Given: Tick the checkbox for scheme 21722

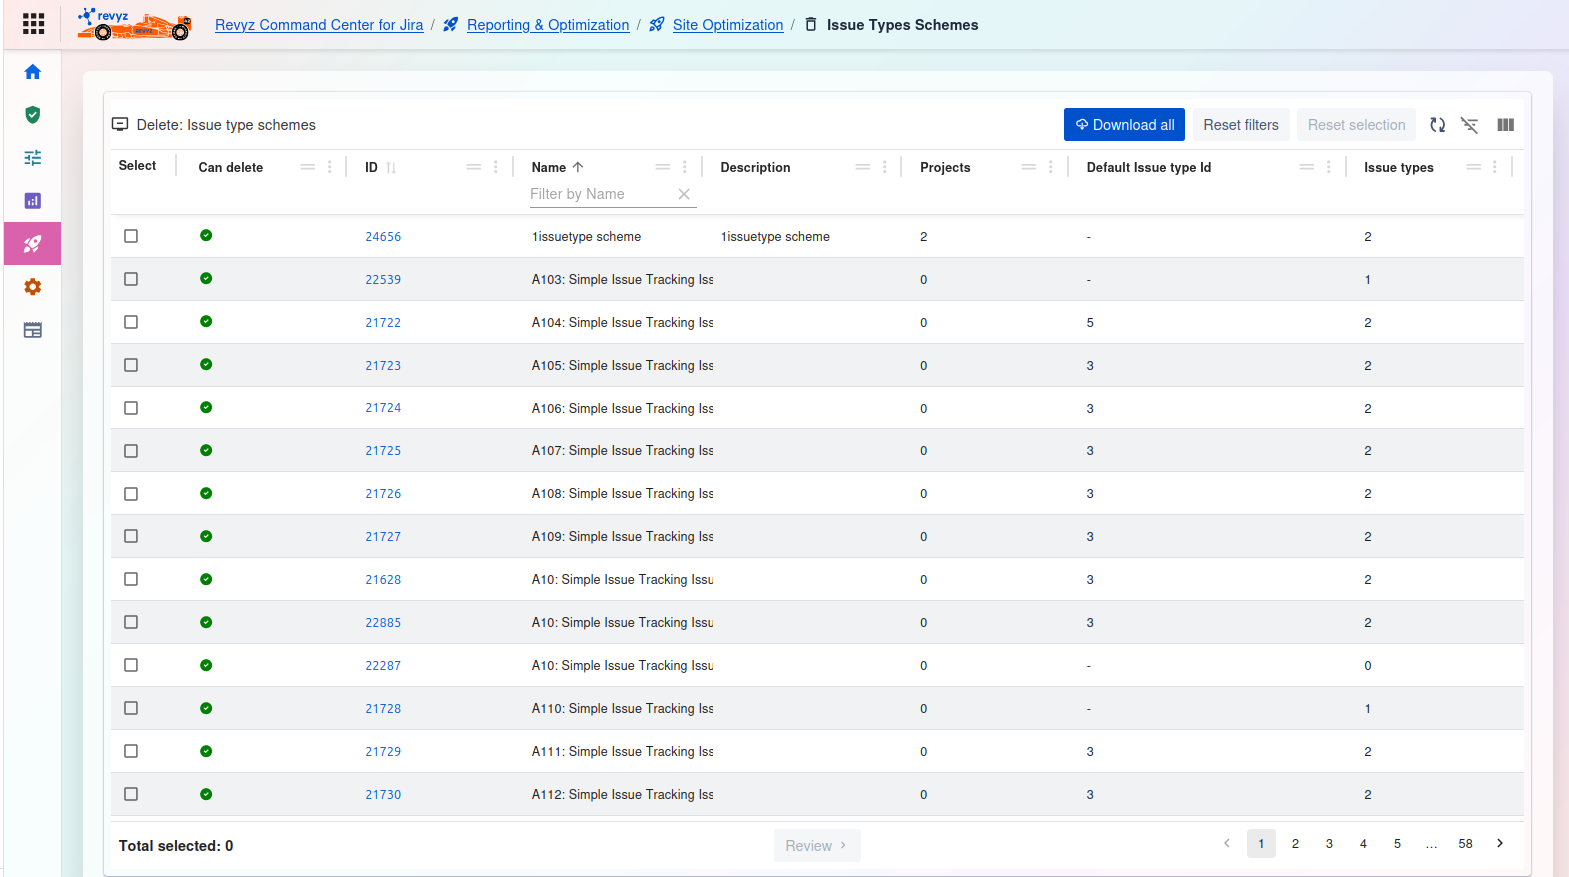Looking at the screenshot, I should 131,322.
